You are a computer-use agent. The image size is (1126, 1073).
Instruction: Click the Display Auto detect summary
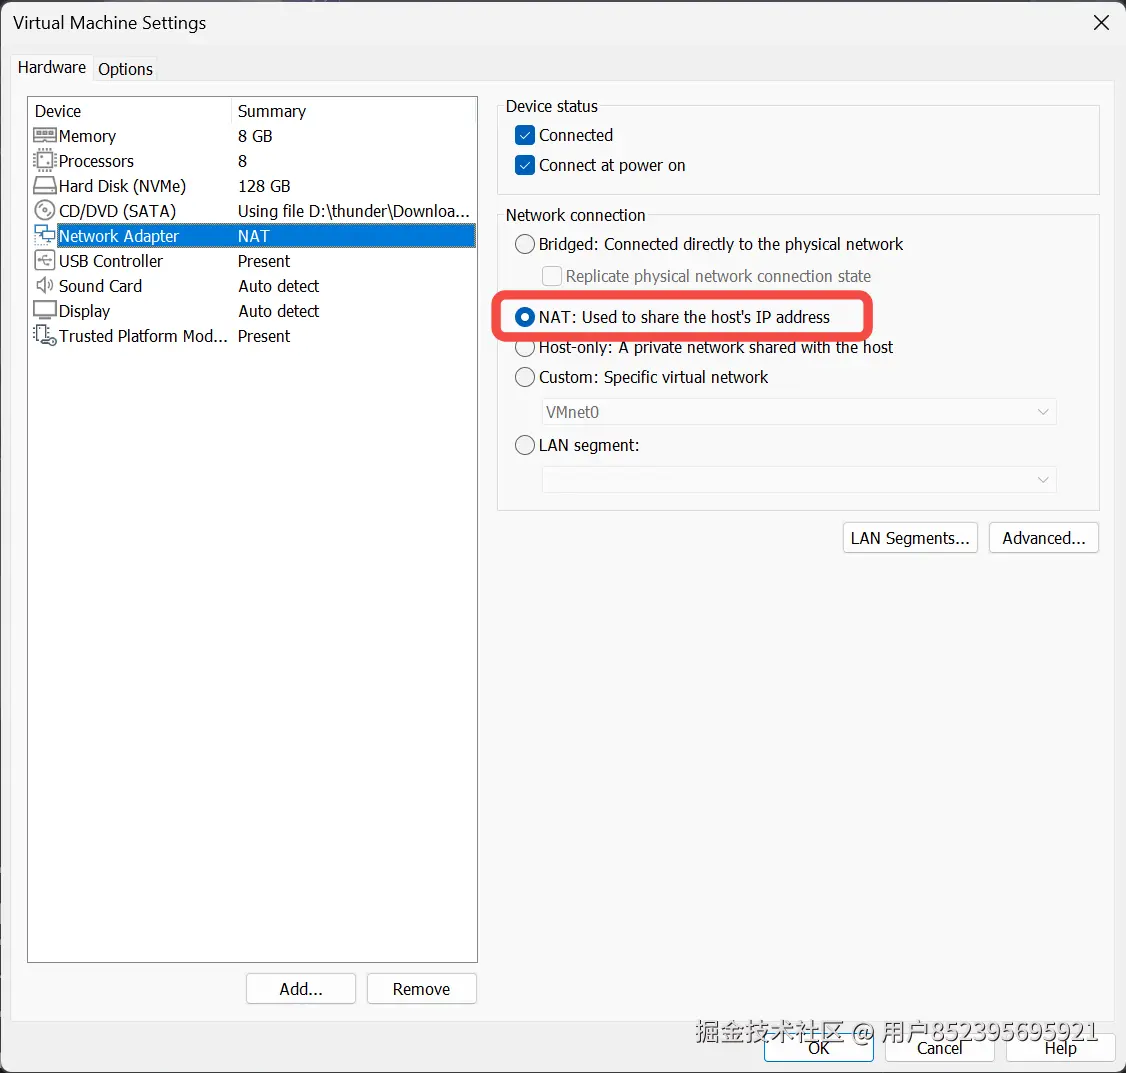279,311
